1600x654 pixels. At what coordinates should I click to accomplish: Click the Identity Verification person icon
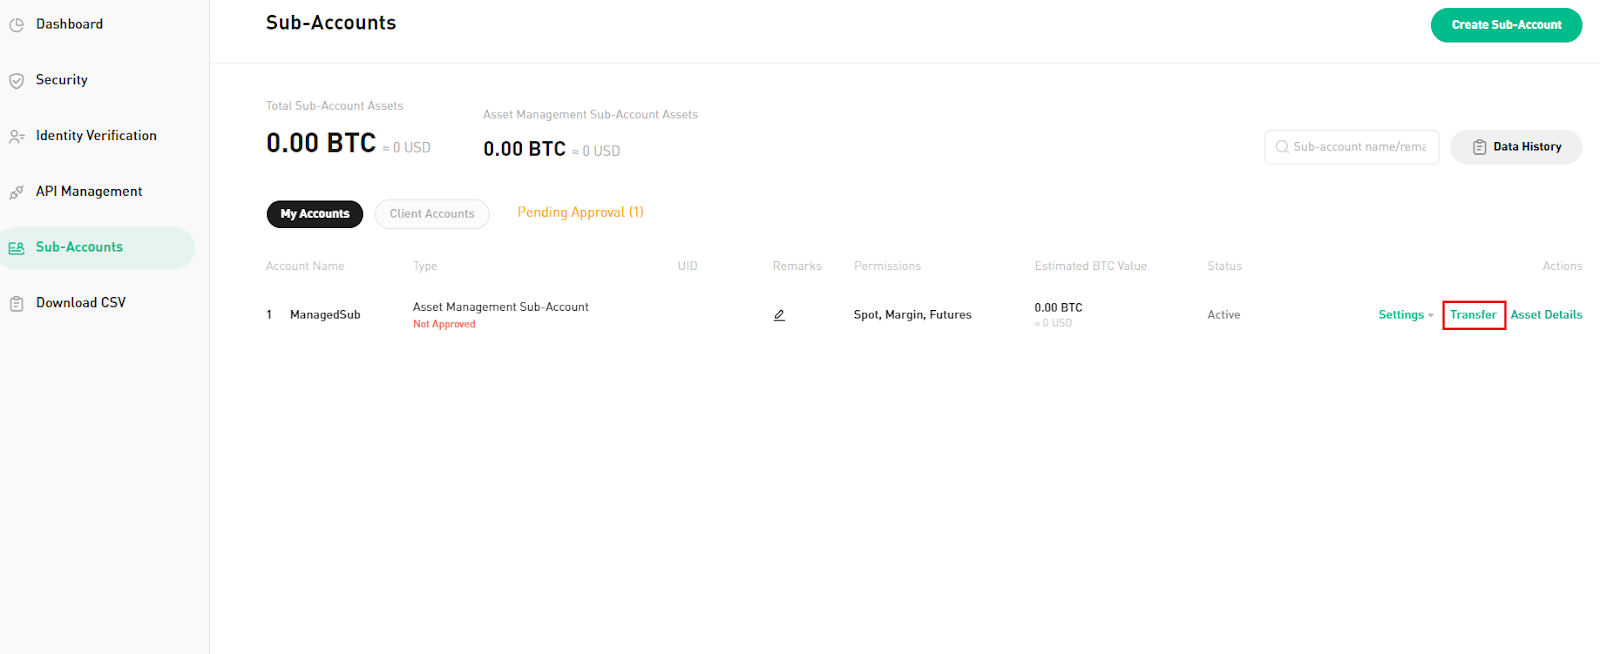click(17, 137)
